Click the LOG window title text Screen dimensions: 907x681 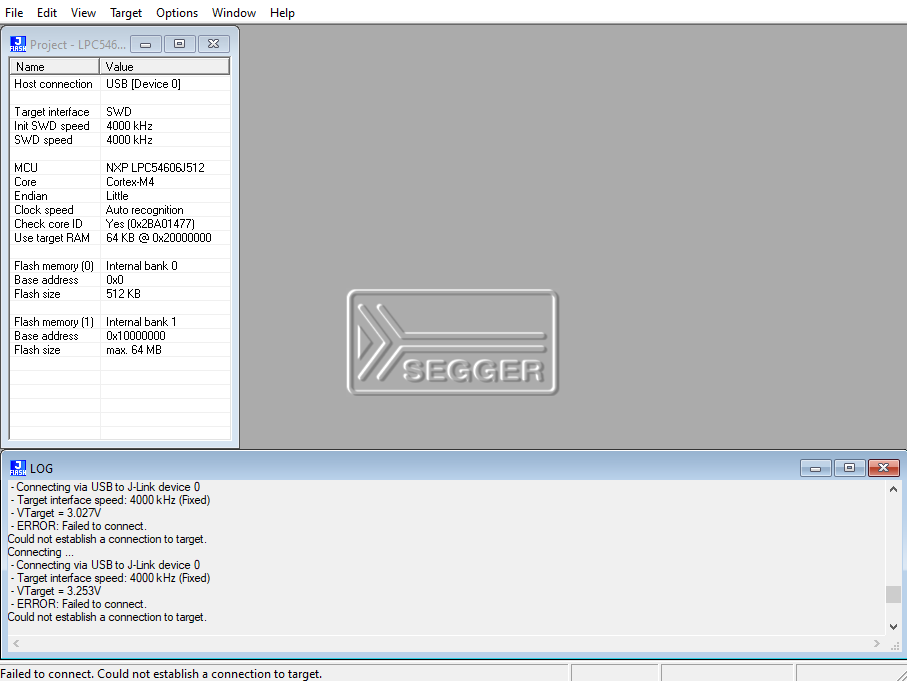pos(42,468)
